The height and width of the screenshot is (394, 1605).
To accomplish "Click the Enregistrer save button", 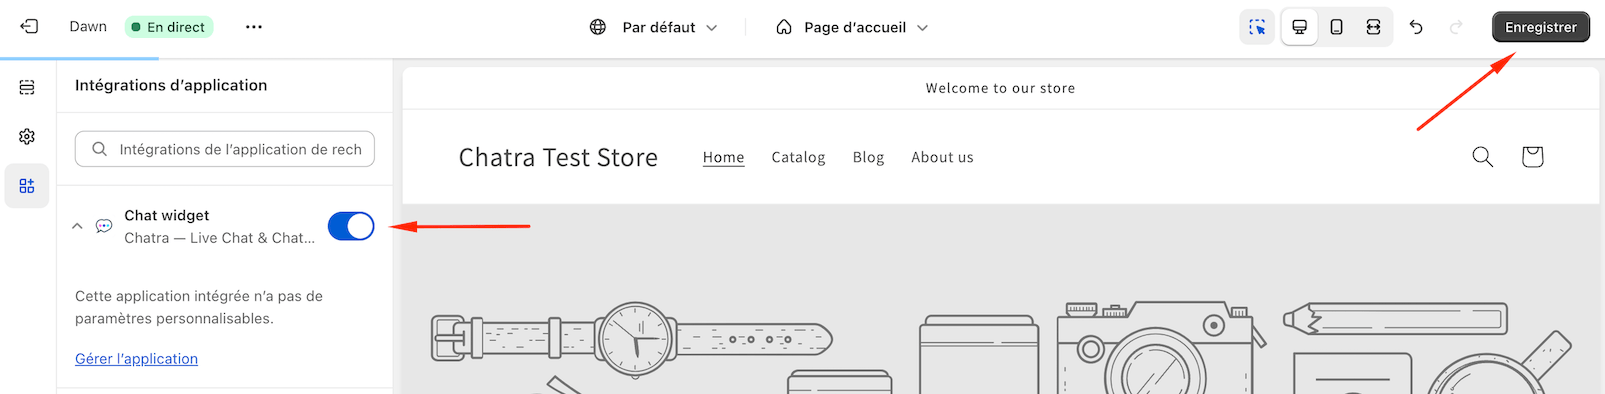I will [x=1540, y=27].
